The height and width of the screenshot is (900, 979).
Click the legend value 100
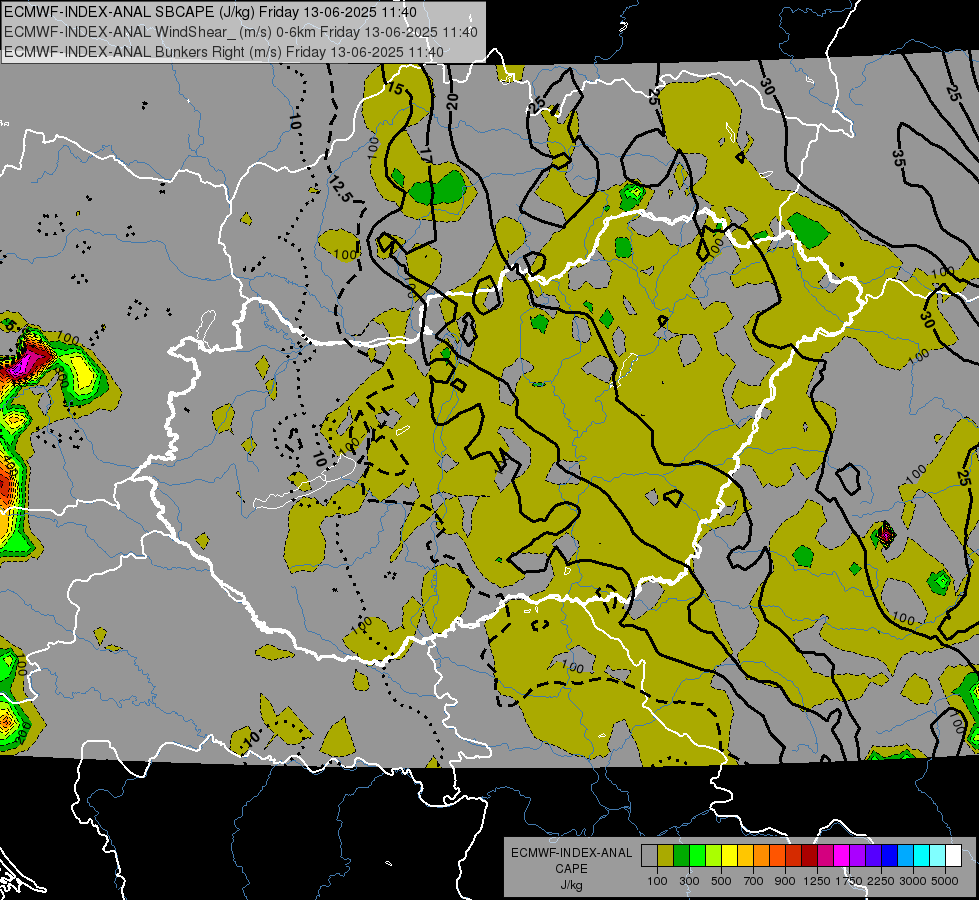657,881
